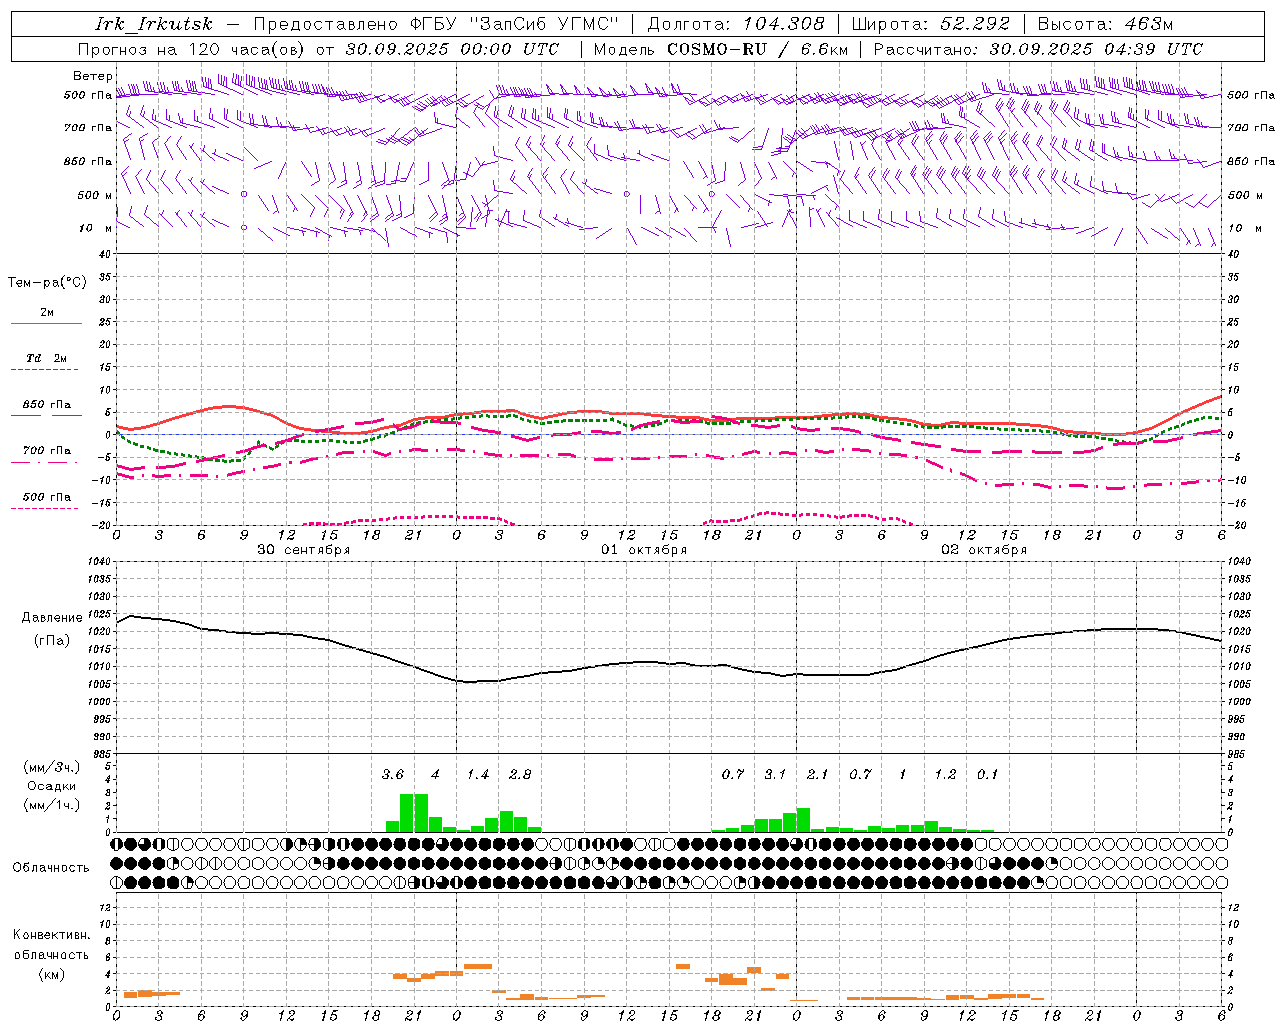The height and width of the screenshot is (1024, 1280).
Task: Click 500 гПа entry in temperature legend
Action: tap(47, 497)
